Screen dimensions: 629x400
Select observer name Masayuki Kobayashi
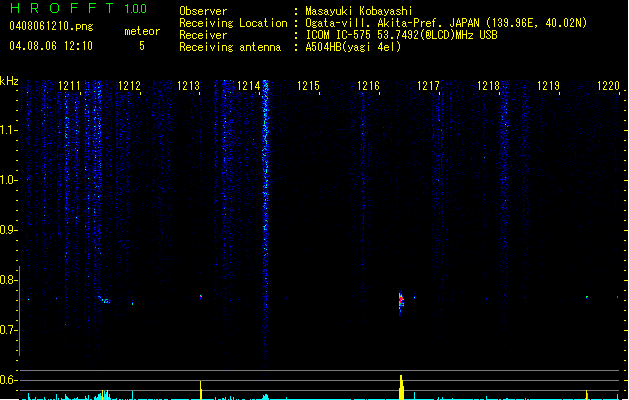[359, 11]
